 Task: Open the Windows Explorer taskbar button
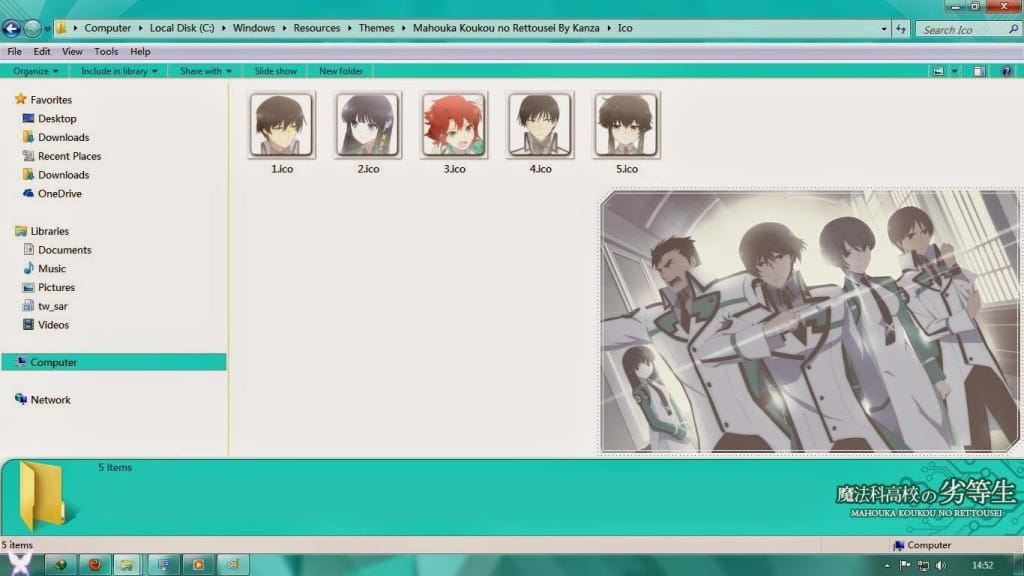127,565
